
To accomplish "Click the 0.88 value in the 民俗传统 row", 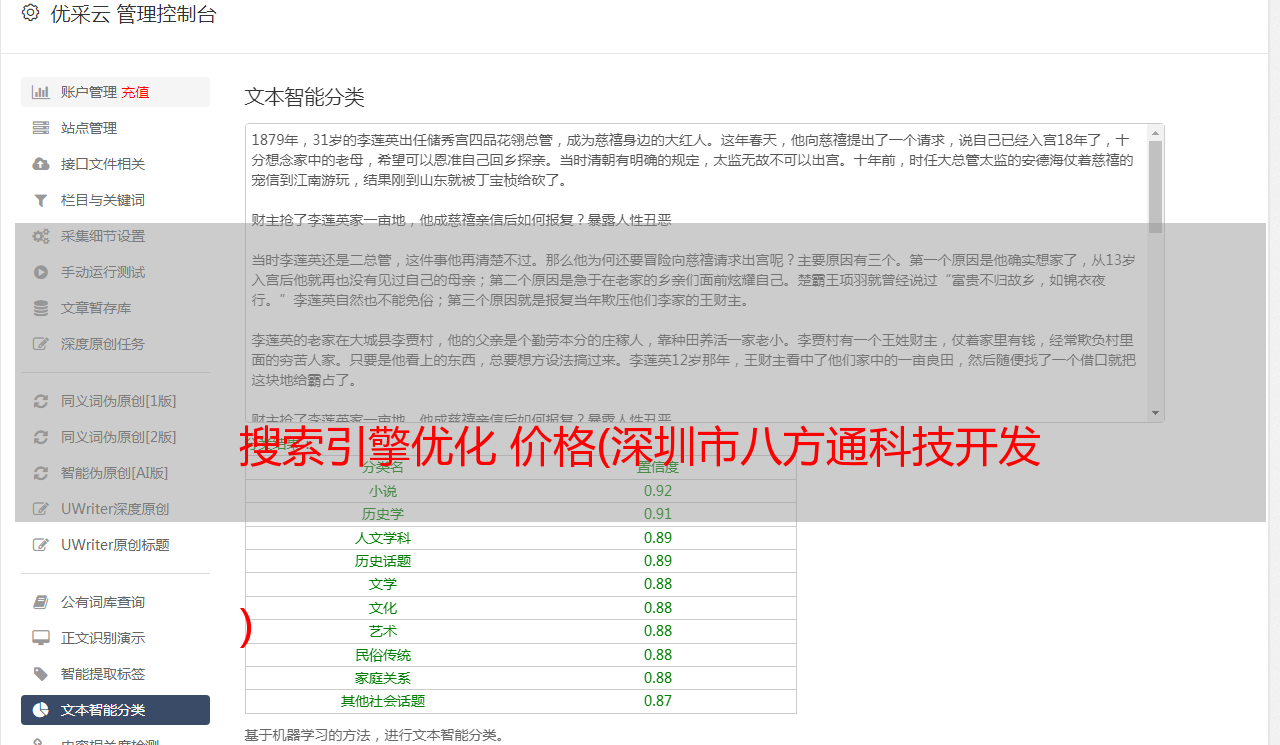I will tap(658, 655).
